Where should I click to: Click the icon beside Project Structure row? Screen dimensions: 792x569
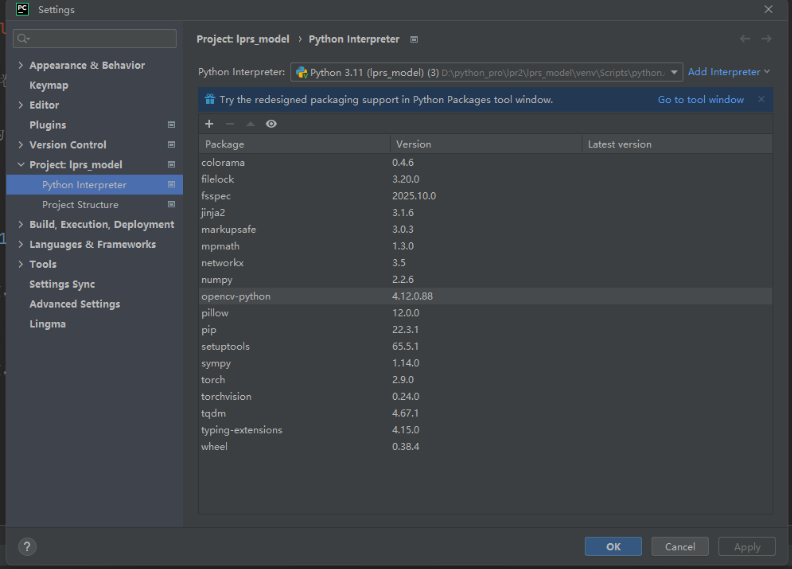171,204
